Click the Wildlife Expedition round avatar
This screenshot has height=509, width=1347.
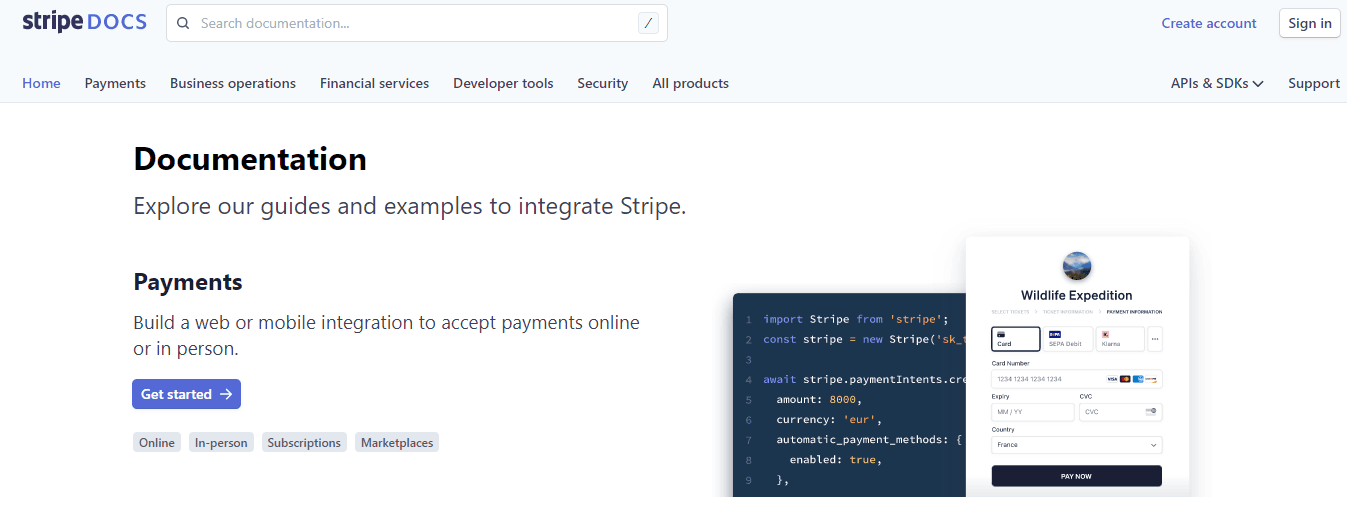coord(1077,266)
